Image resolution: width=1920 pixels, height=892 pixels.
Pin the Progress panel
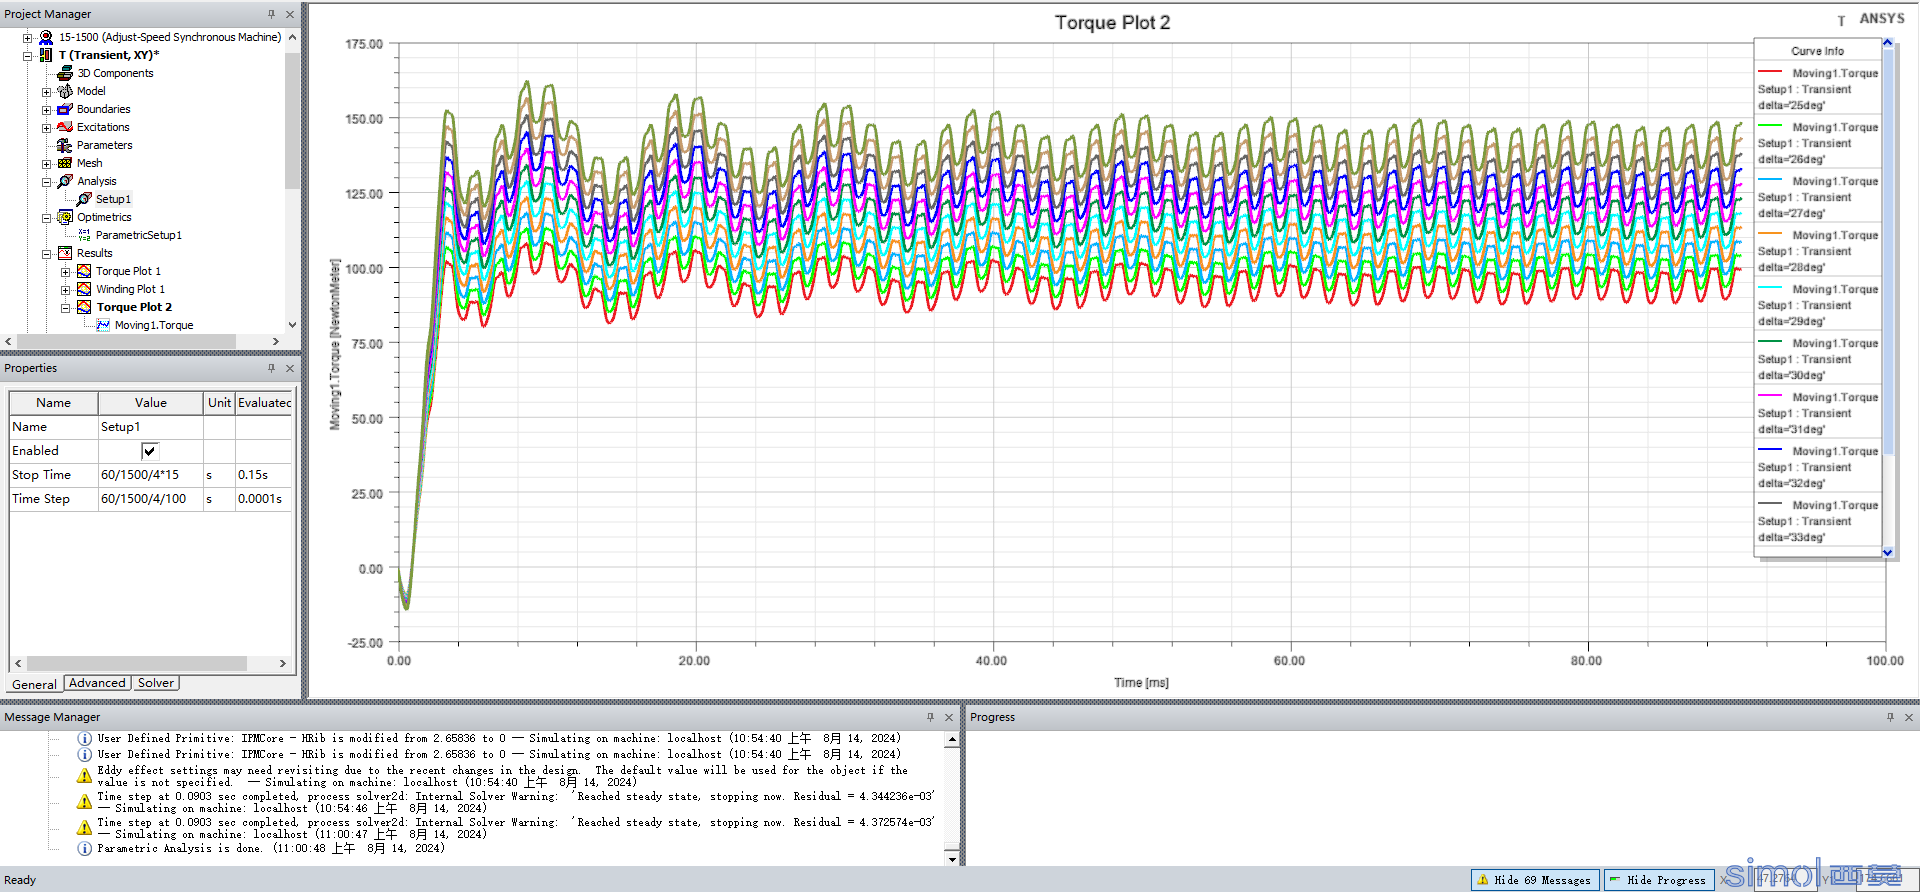(x=1890, y=717)
